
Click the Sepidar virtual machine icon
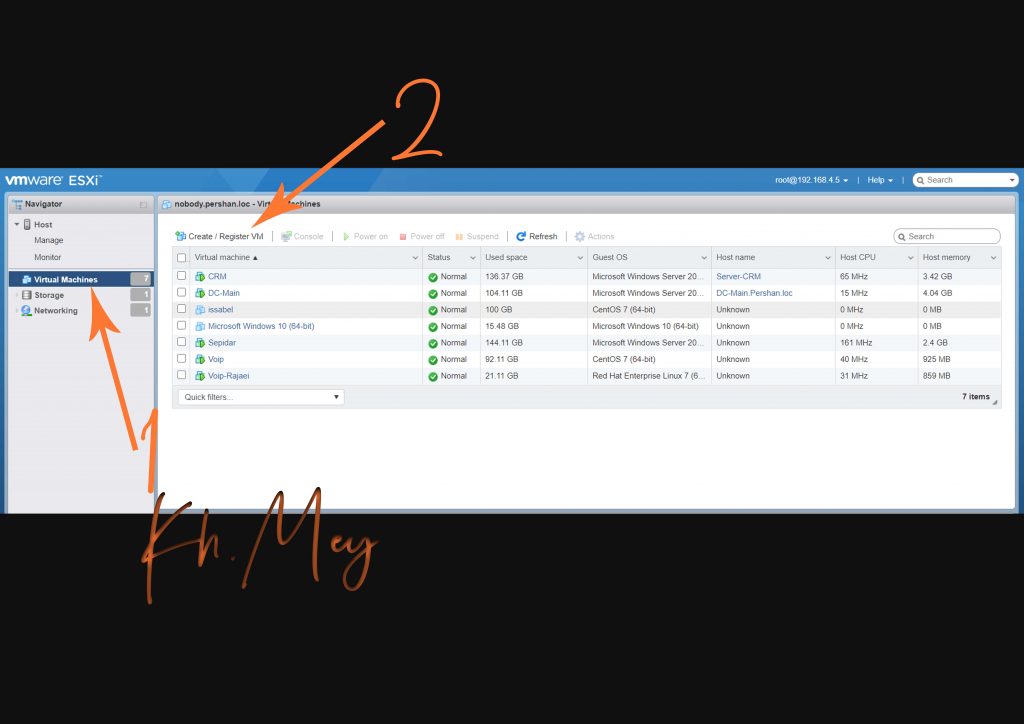[x=200, y=343]
